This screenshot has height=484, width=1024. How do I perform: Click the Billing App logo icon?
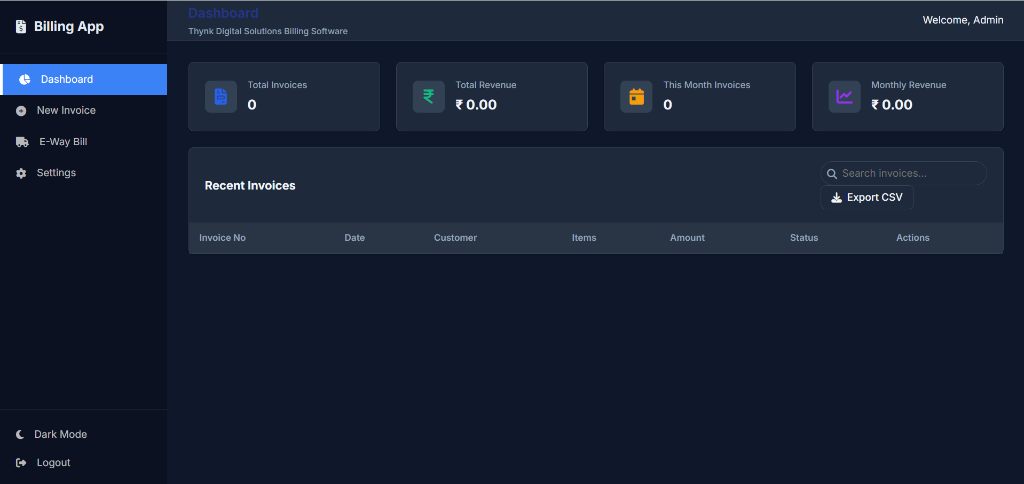click(x=22, y=27)
